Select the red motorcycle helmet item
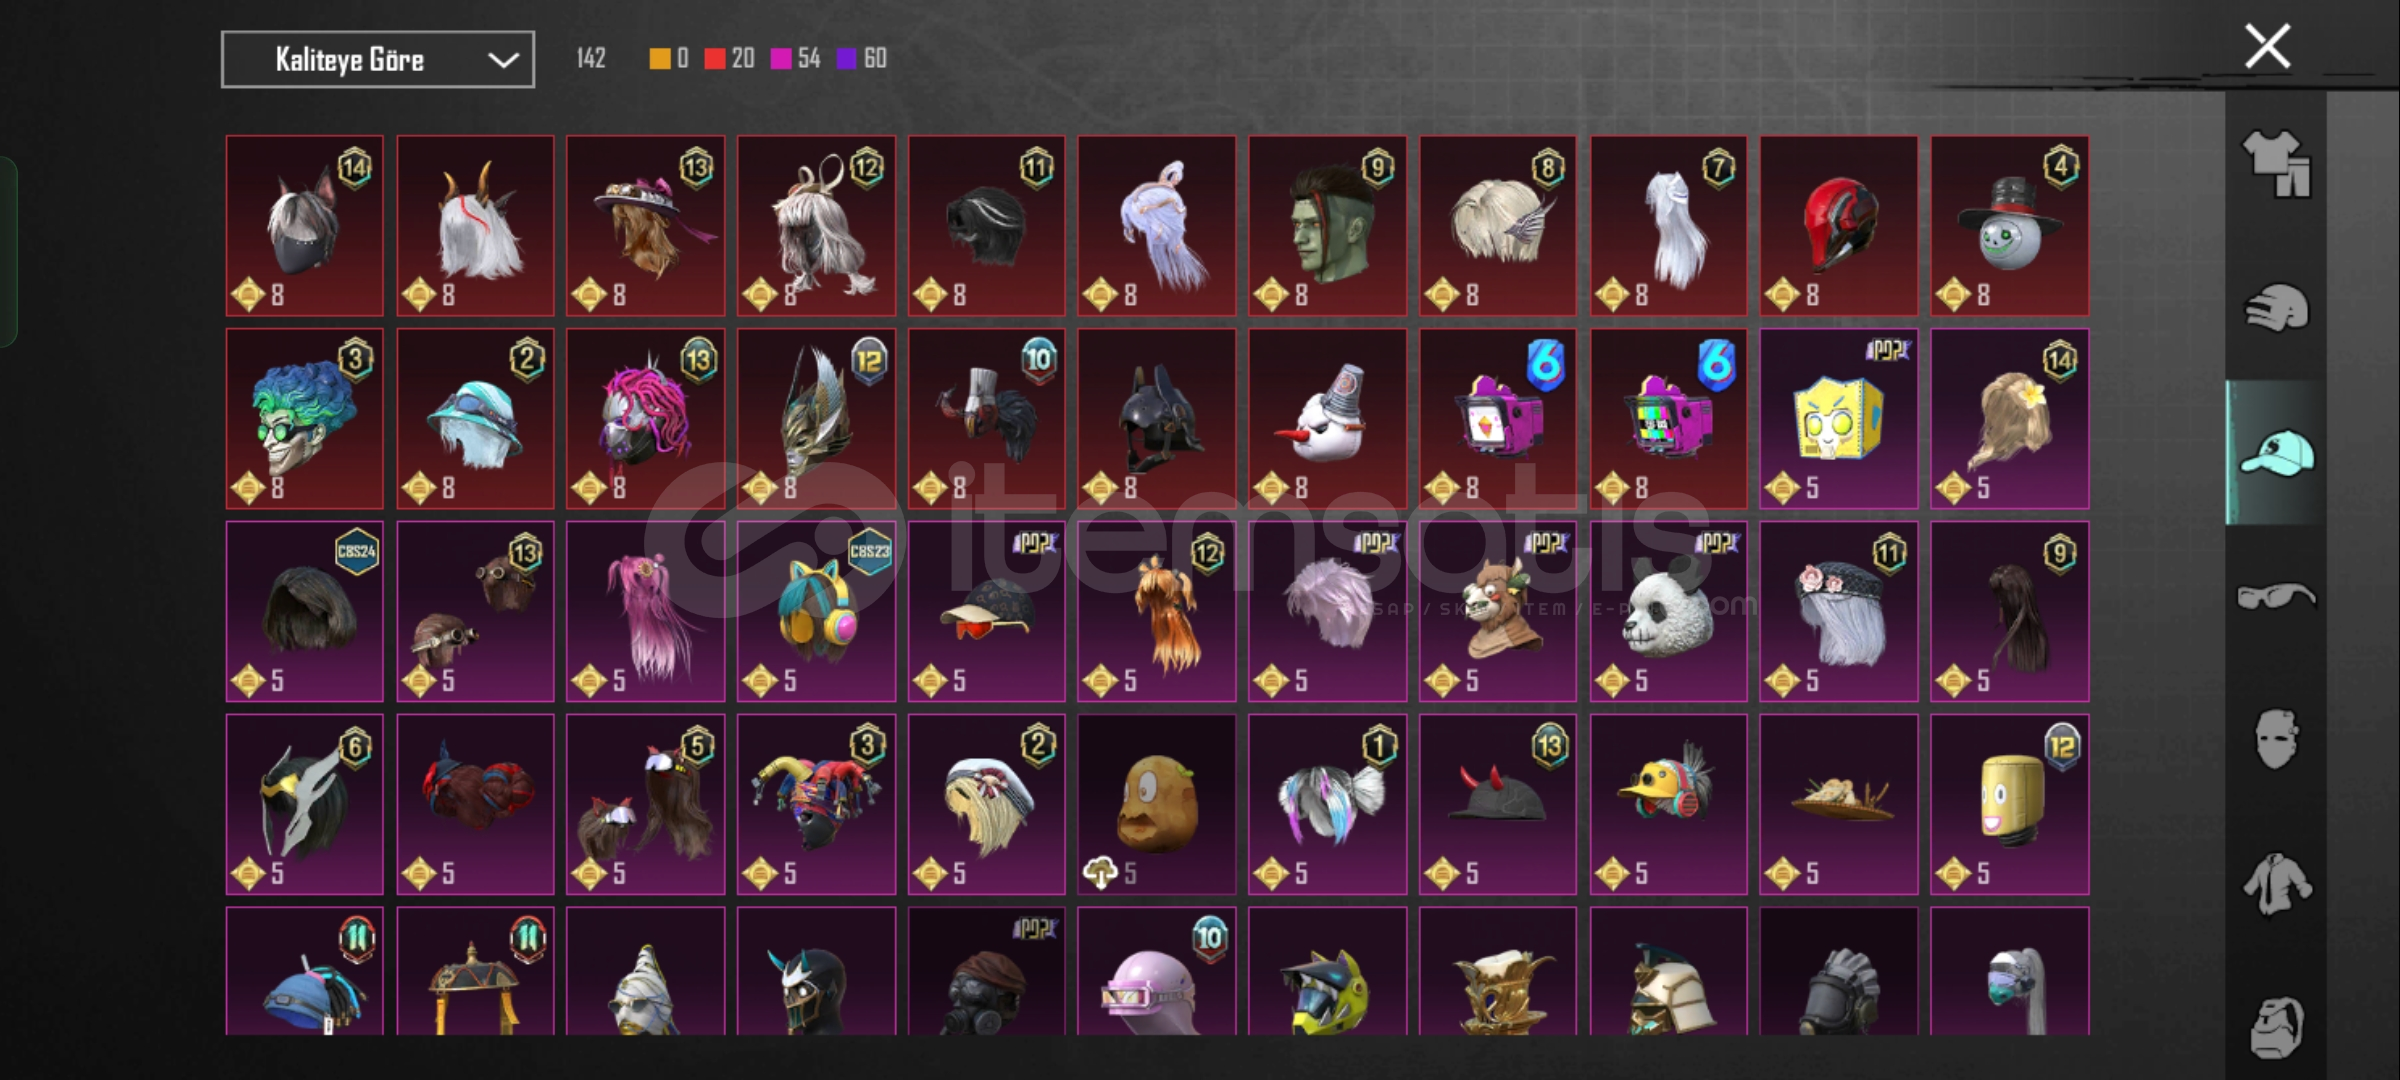This screenshot has width=2400, height=1080. 1839,226
